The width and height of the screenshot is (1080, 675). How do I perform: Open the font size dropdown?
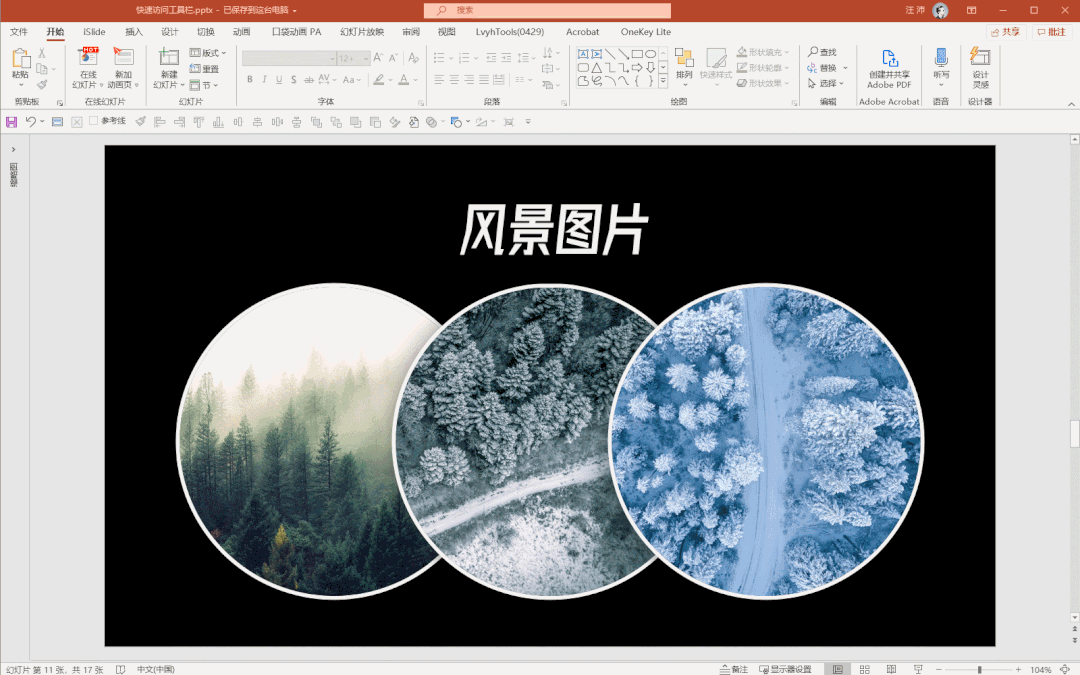point(366,59)
